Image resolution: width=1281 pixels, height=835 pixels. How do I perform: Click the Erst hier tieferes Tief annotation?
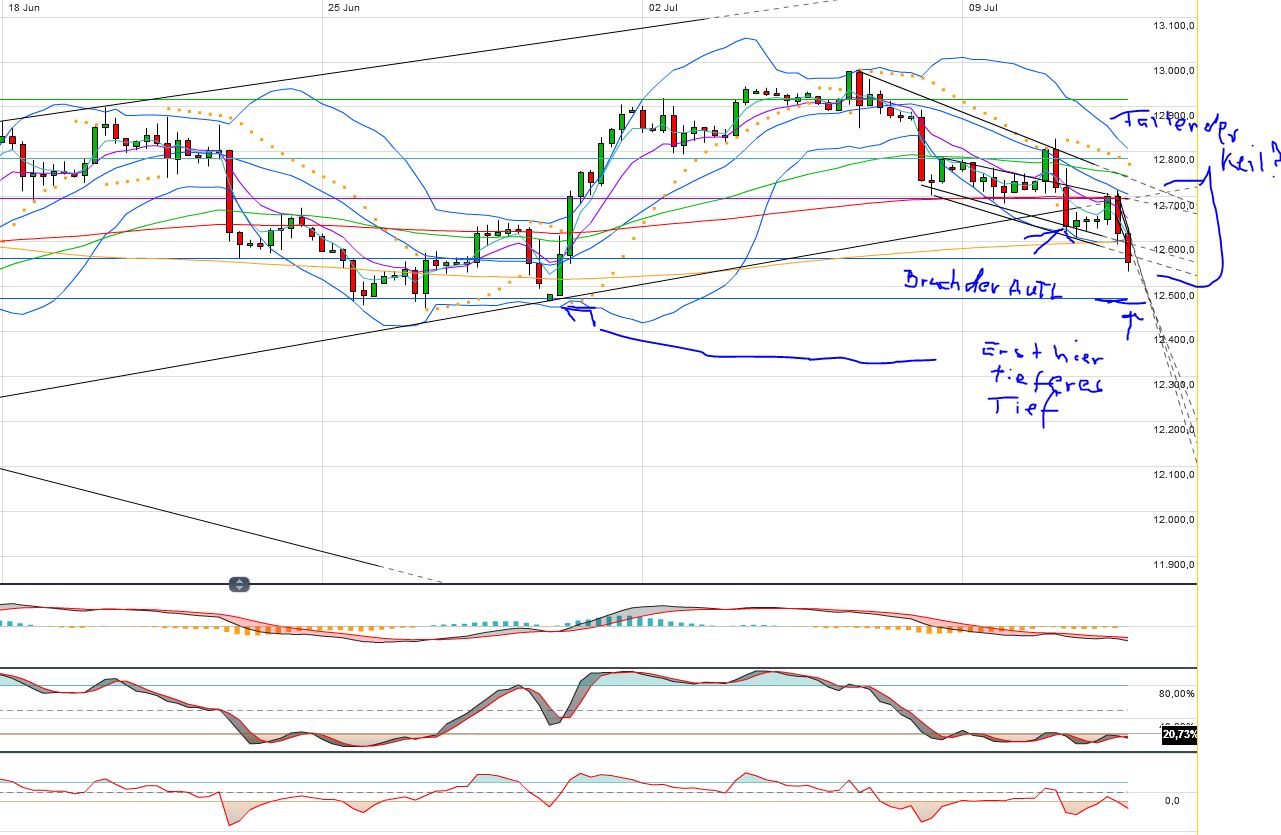[1040, 380]
